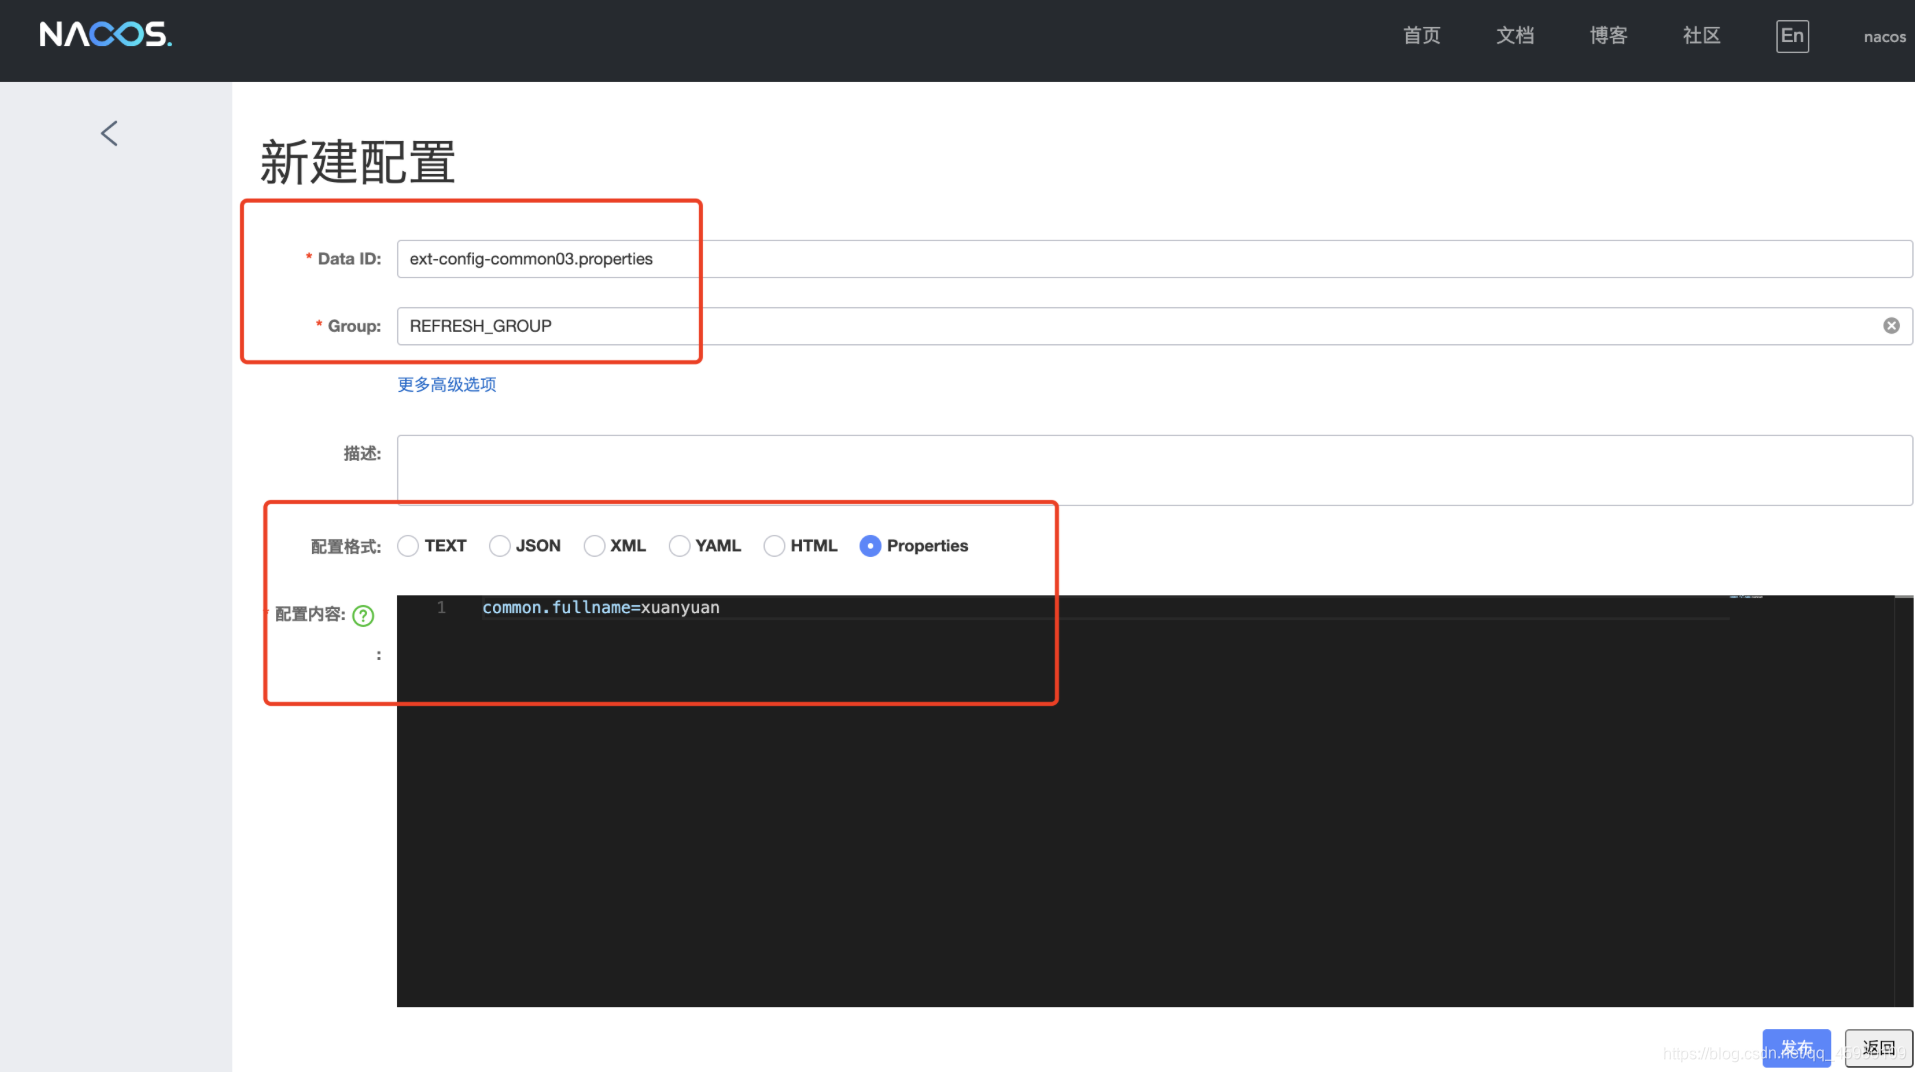The image size is (1916, 1072).
Task: Open the nacos user menu
Action: [1885, 37]
